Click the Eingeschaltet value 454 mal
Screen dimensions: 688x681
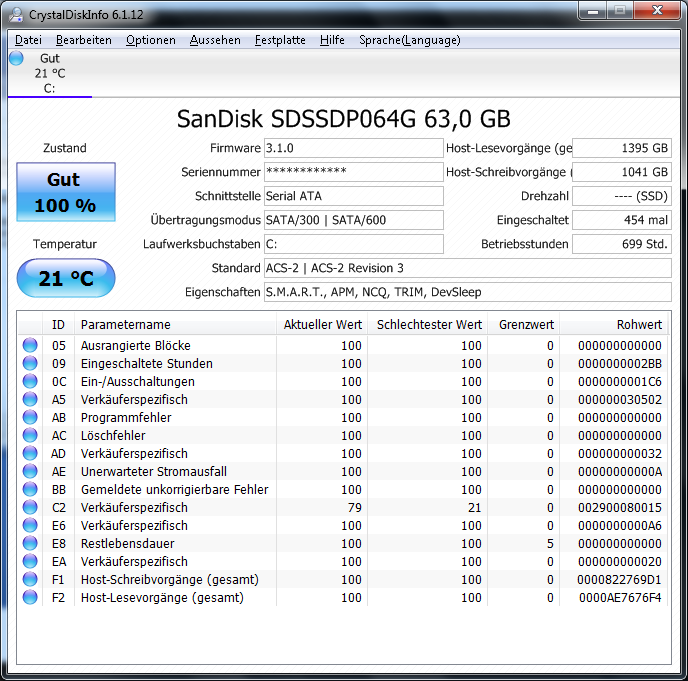click(x=622, y=220)
